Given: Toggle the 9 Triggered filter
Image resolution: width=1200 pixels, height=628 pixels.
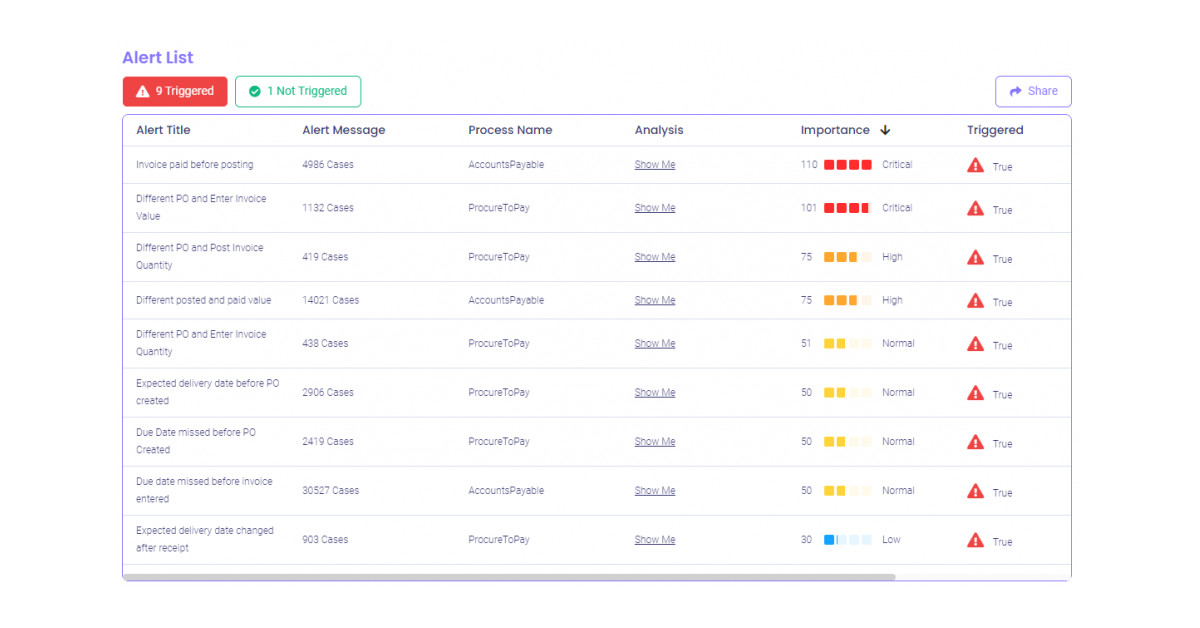Looking at the screenshot, I should pos(175,91).
